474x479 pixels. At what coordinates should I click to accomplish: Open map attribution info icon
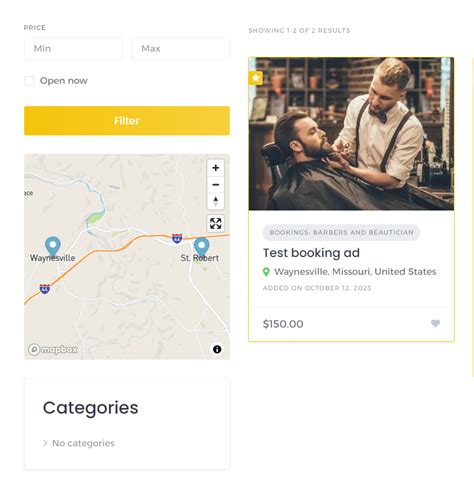[217, 349]
